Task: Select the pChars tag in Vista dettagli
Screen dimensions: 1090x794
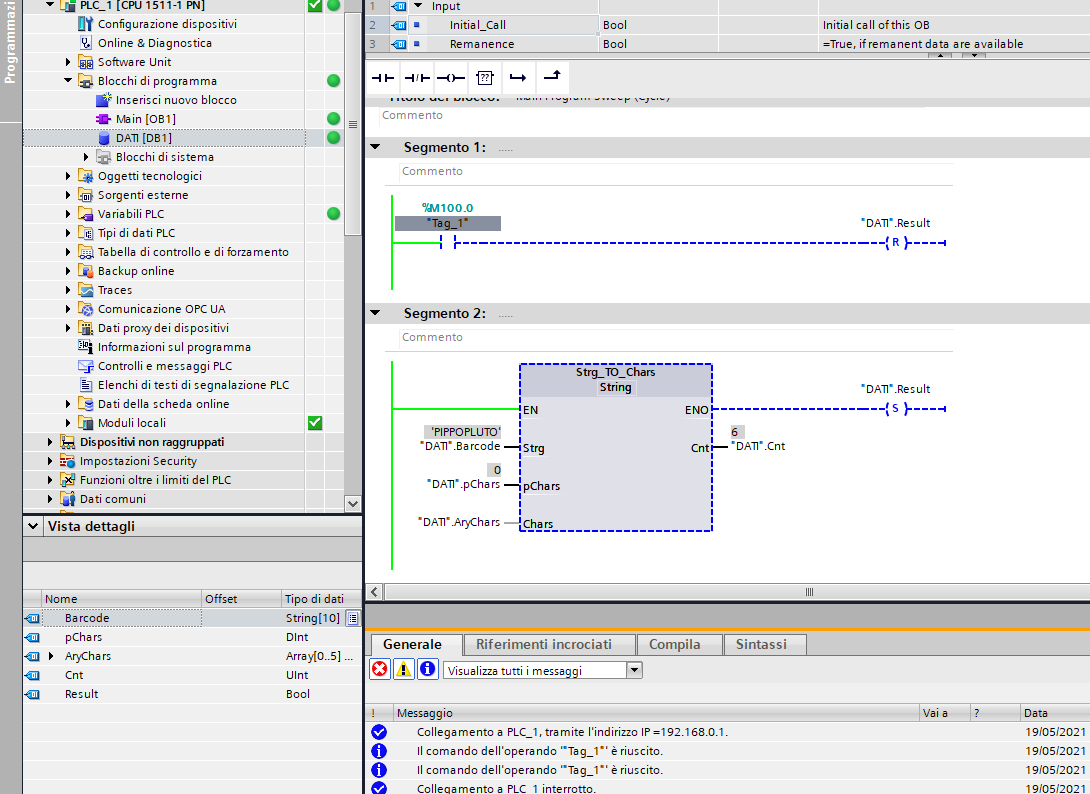Action: coord(83,637)
